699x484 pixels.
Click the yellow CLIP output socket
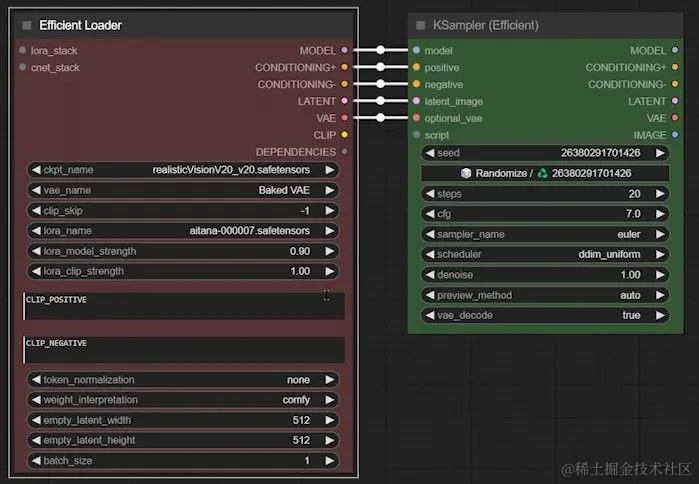[x=345, y=135]
